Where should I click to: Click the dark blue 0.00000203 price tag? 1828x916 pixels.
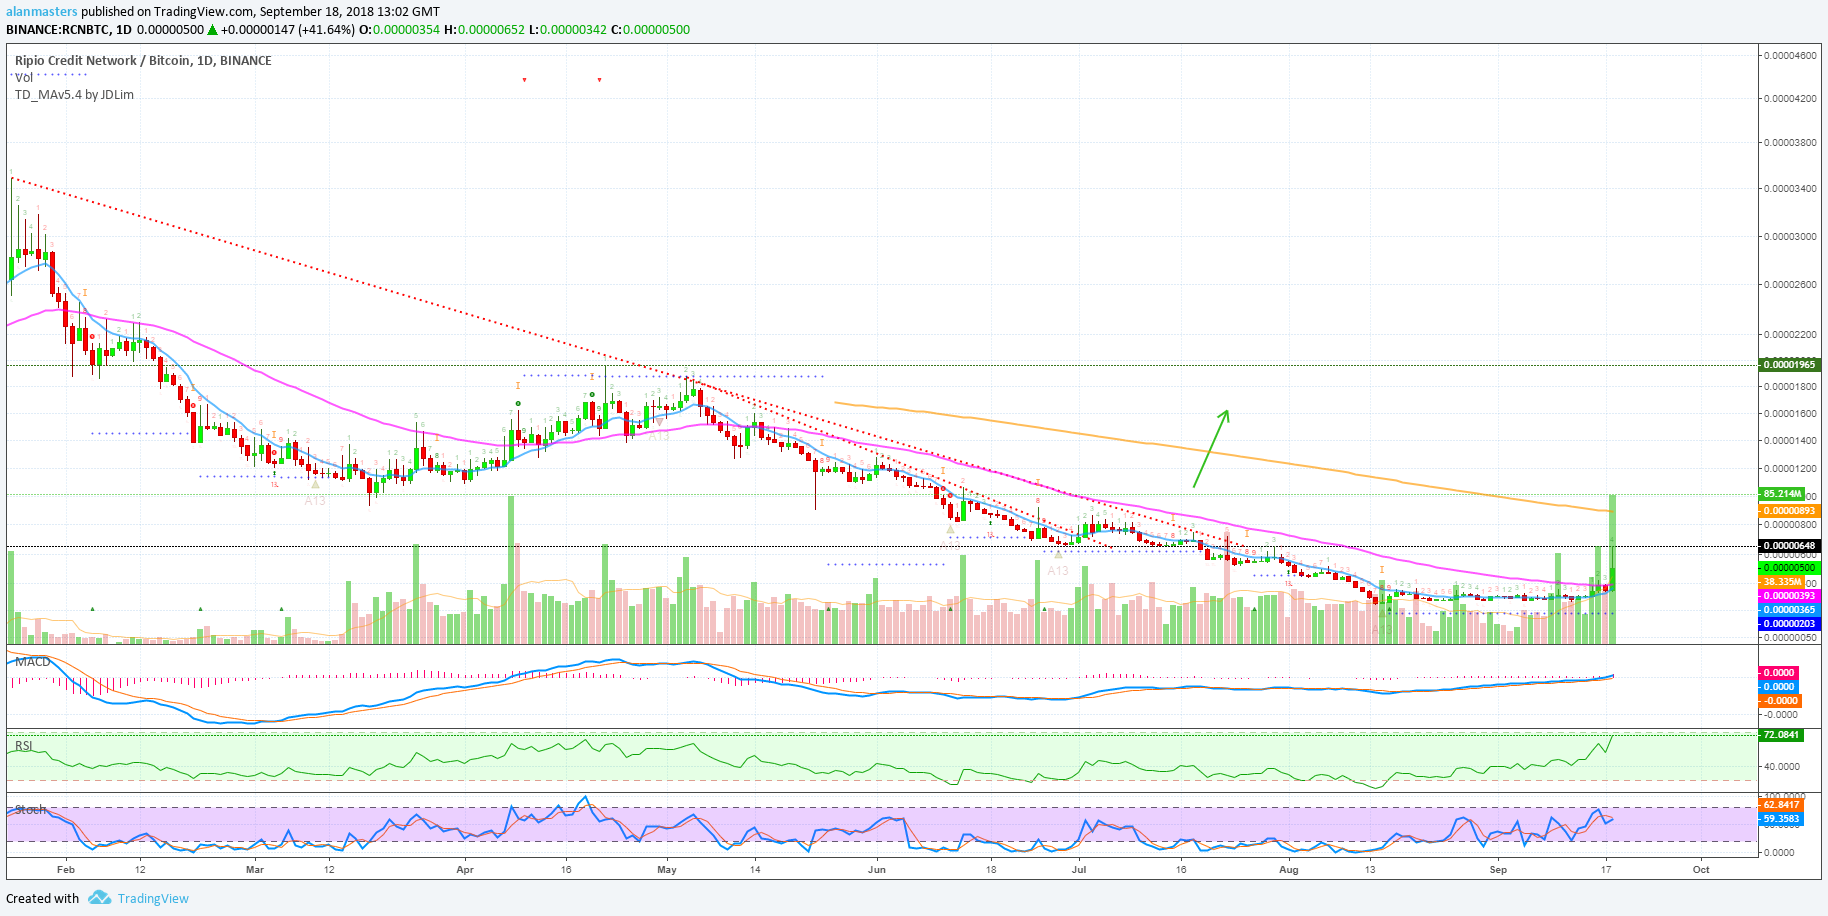pyautogui.click(x=1789, y=624)
